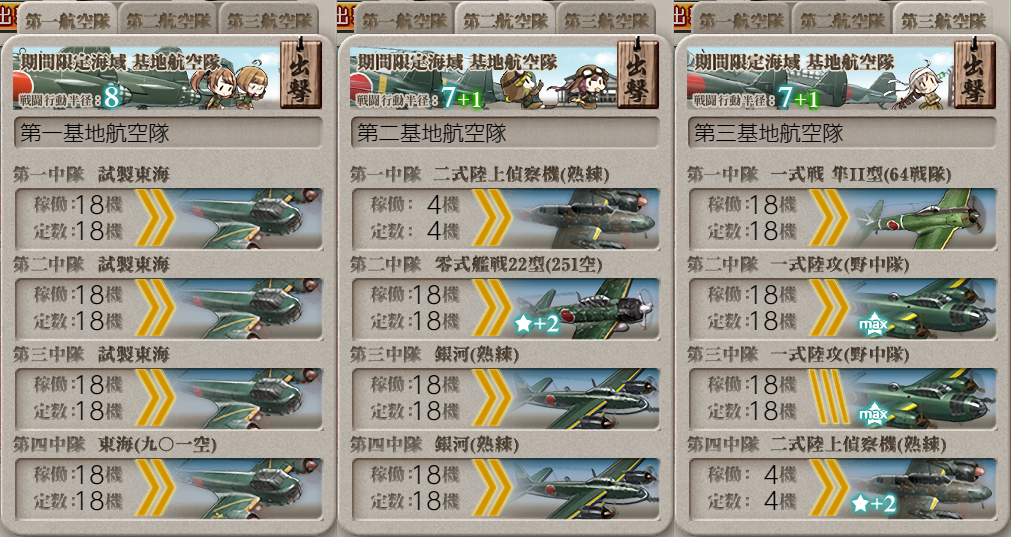
Task: Click the 出撃 tag in the first air corps panel
Action: (x=300, y=74)
